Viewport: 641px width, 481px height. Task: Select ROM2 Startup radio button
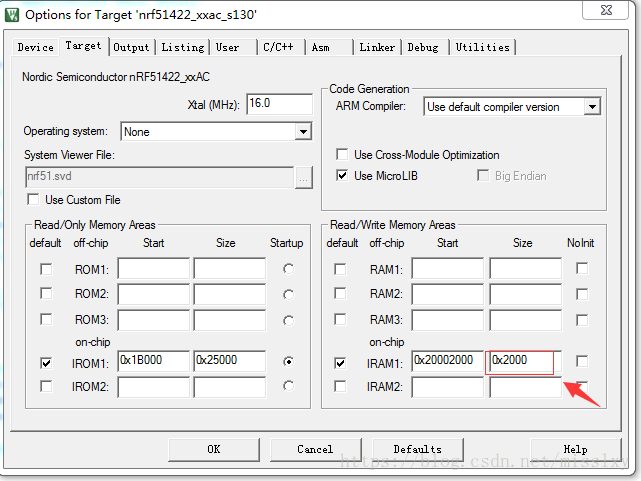tap(288, 295)
